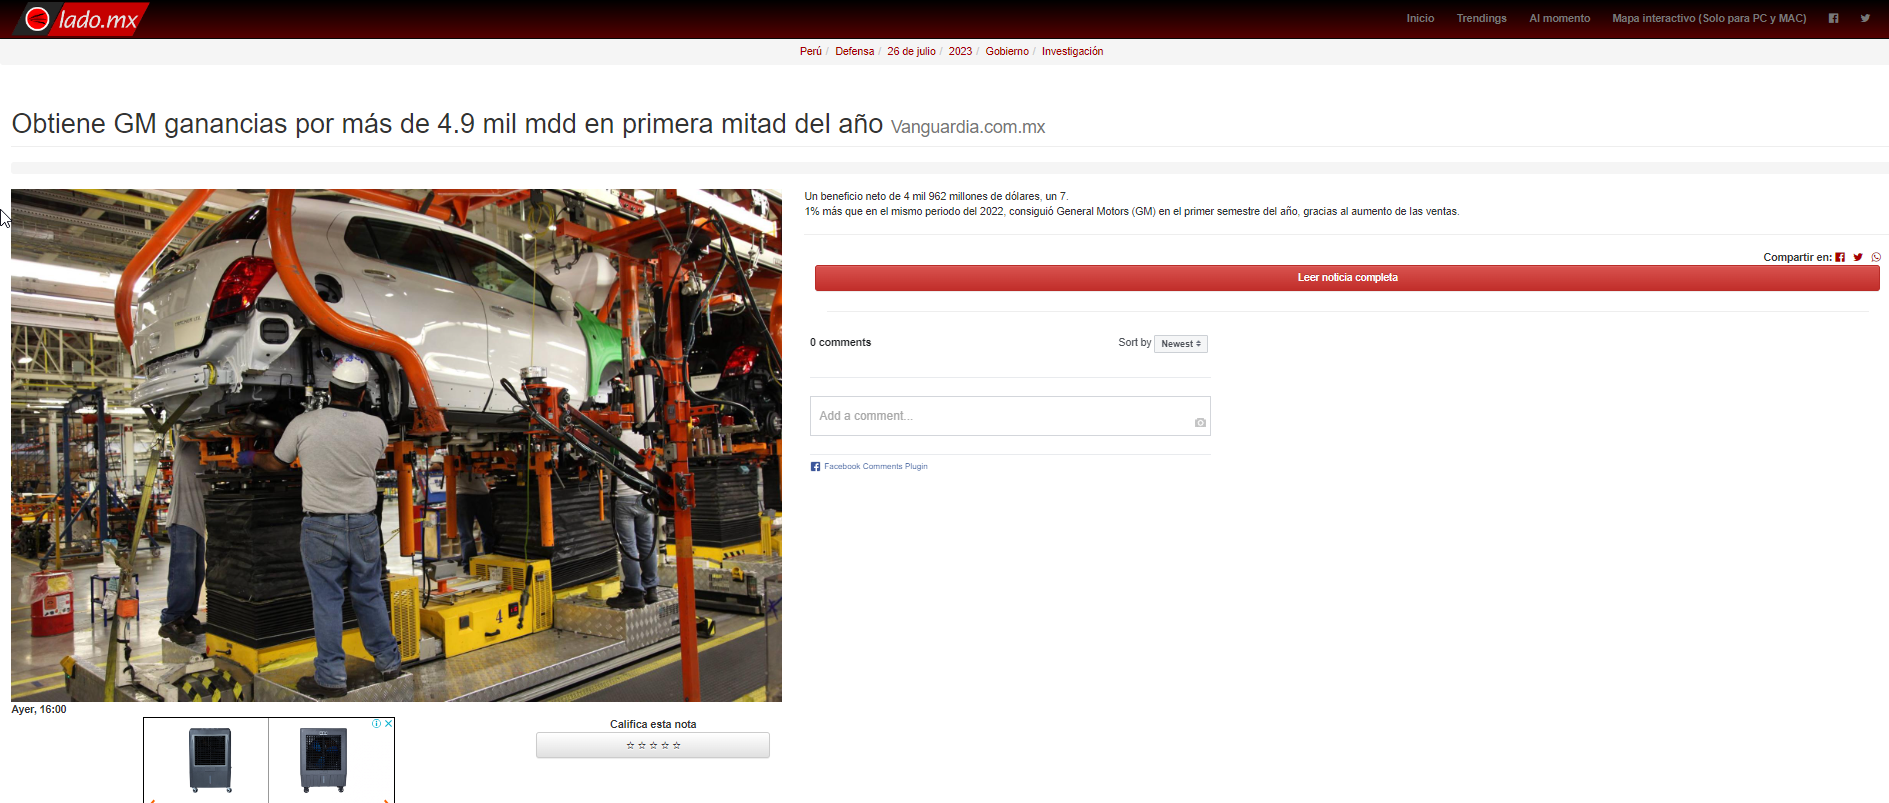
Task: Select the 2023 tag link
Action: (x=960, y=51)
